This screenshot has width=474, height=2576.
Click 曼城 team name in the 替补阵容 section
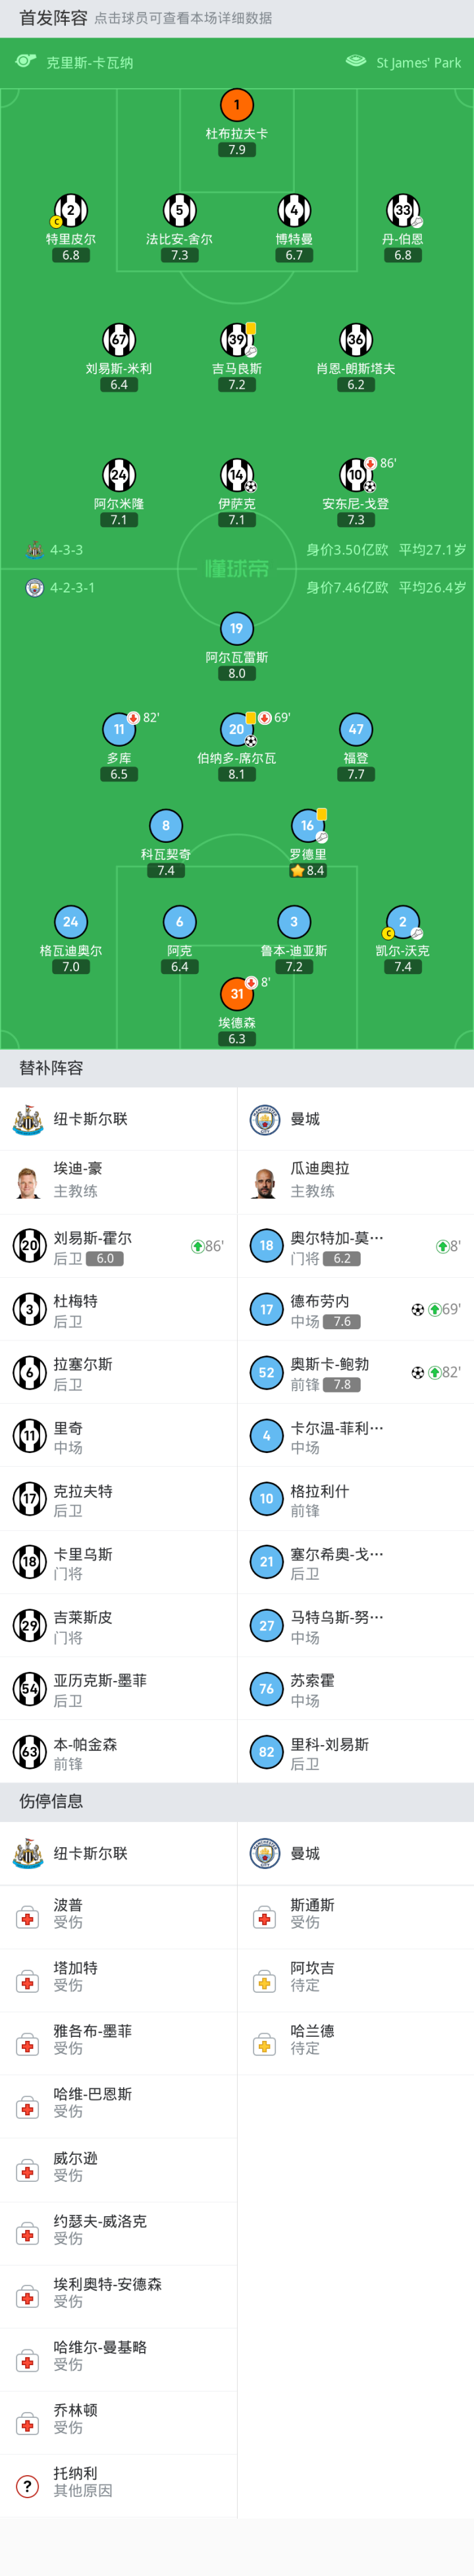[x=305, y=1119]
